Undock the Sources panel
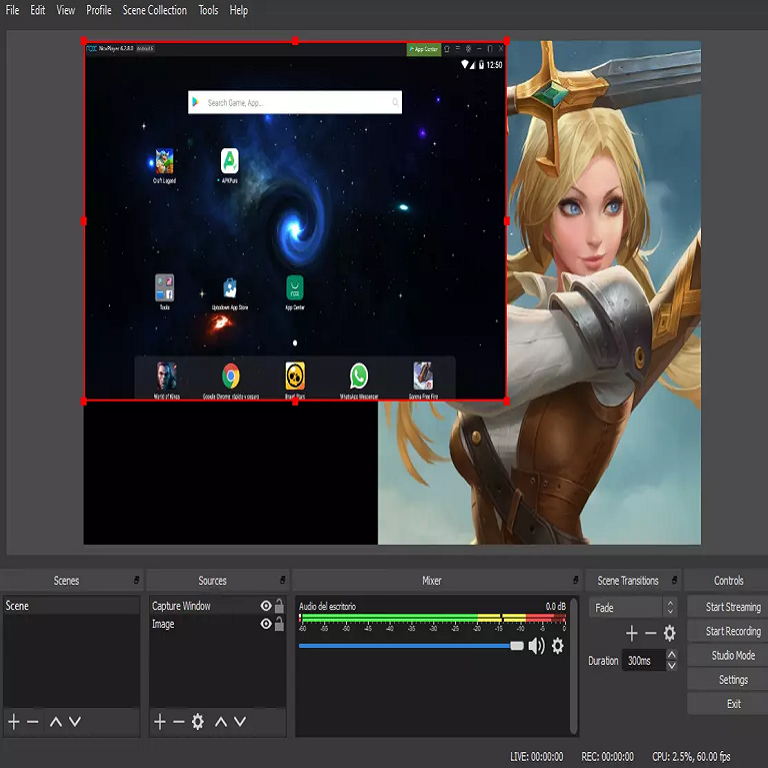This screenshot has height=768, width=768. coord(282,580)
